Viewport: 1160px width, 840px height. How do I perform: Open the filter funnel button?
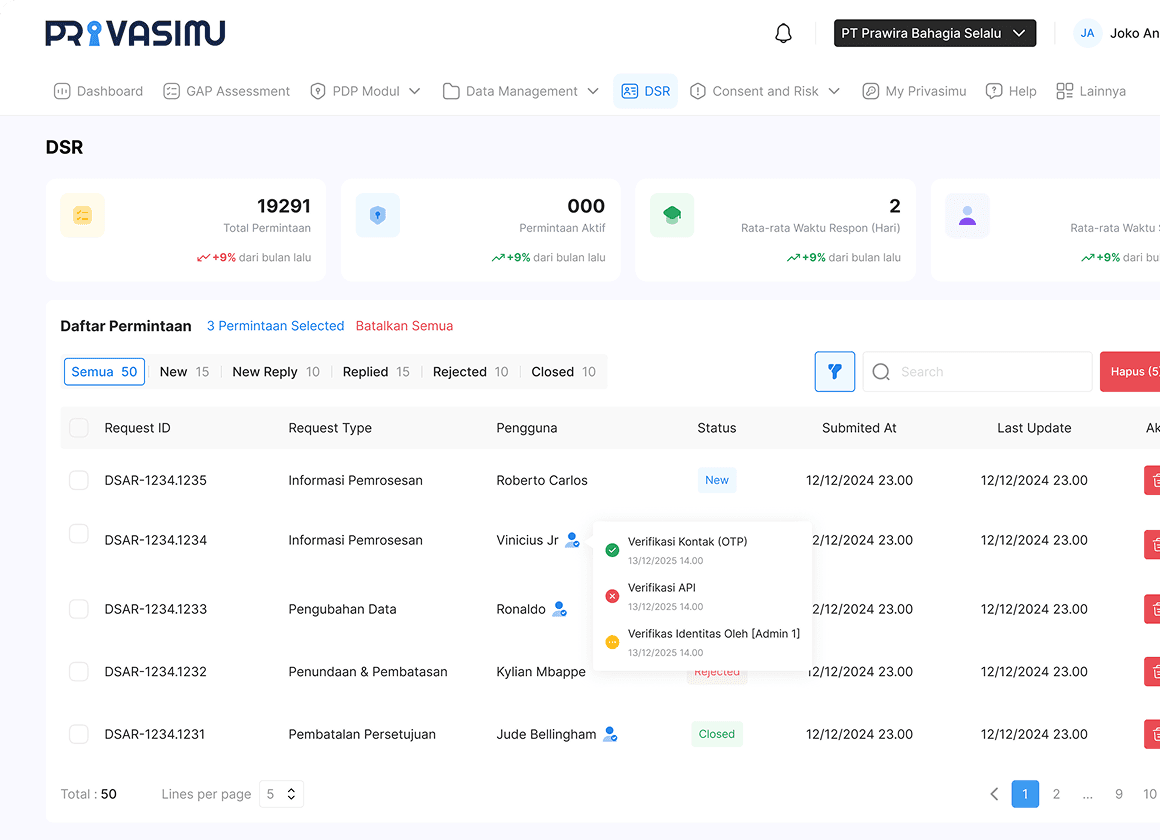pos(834,371)
